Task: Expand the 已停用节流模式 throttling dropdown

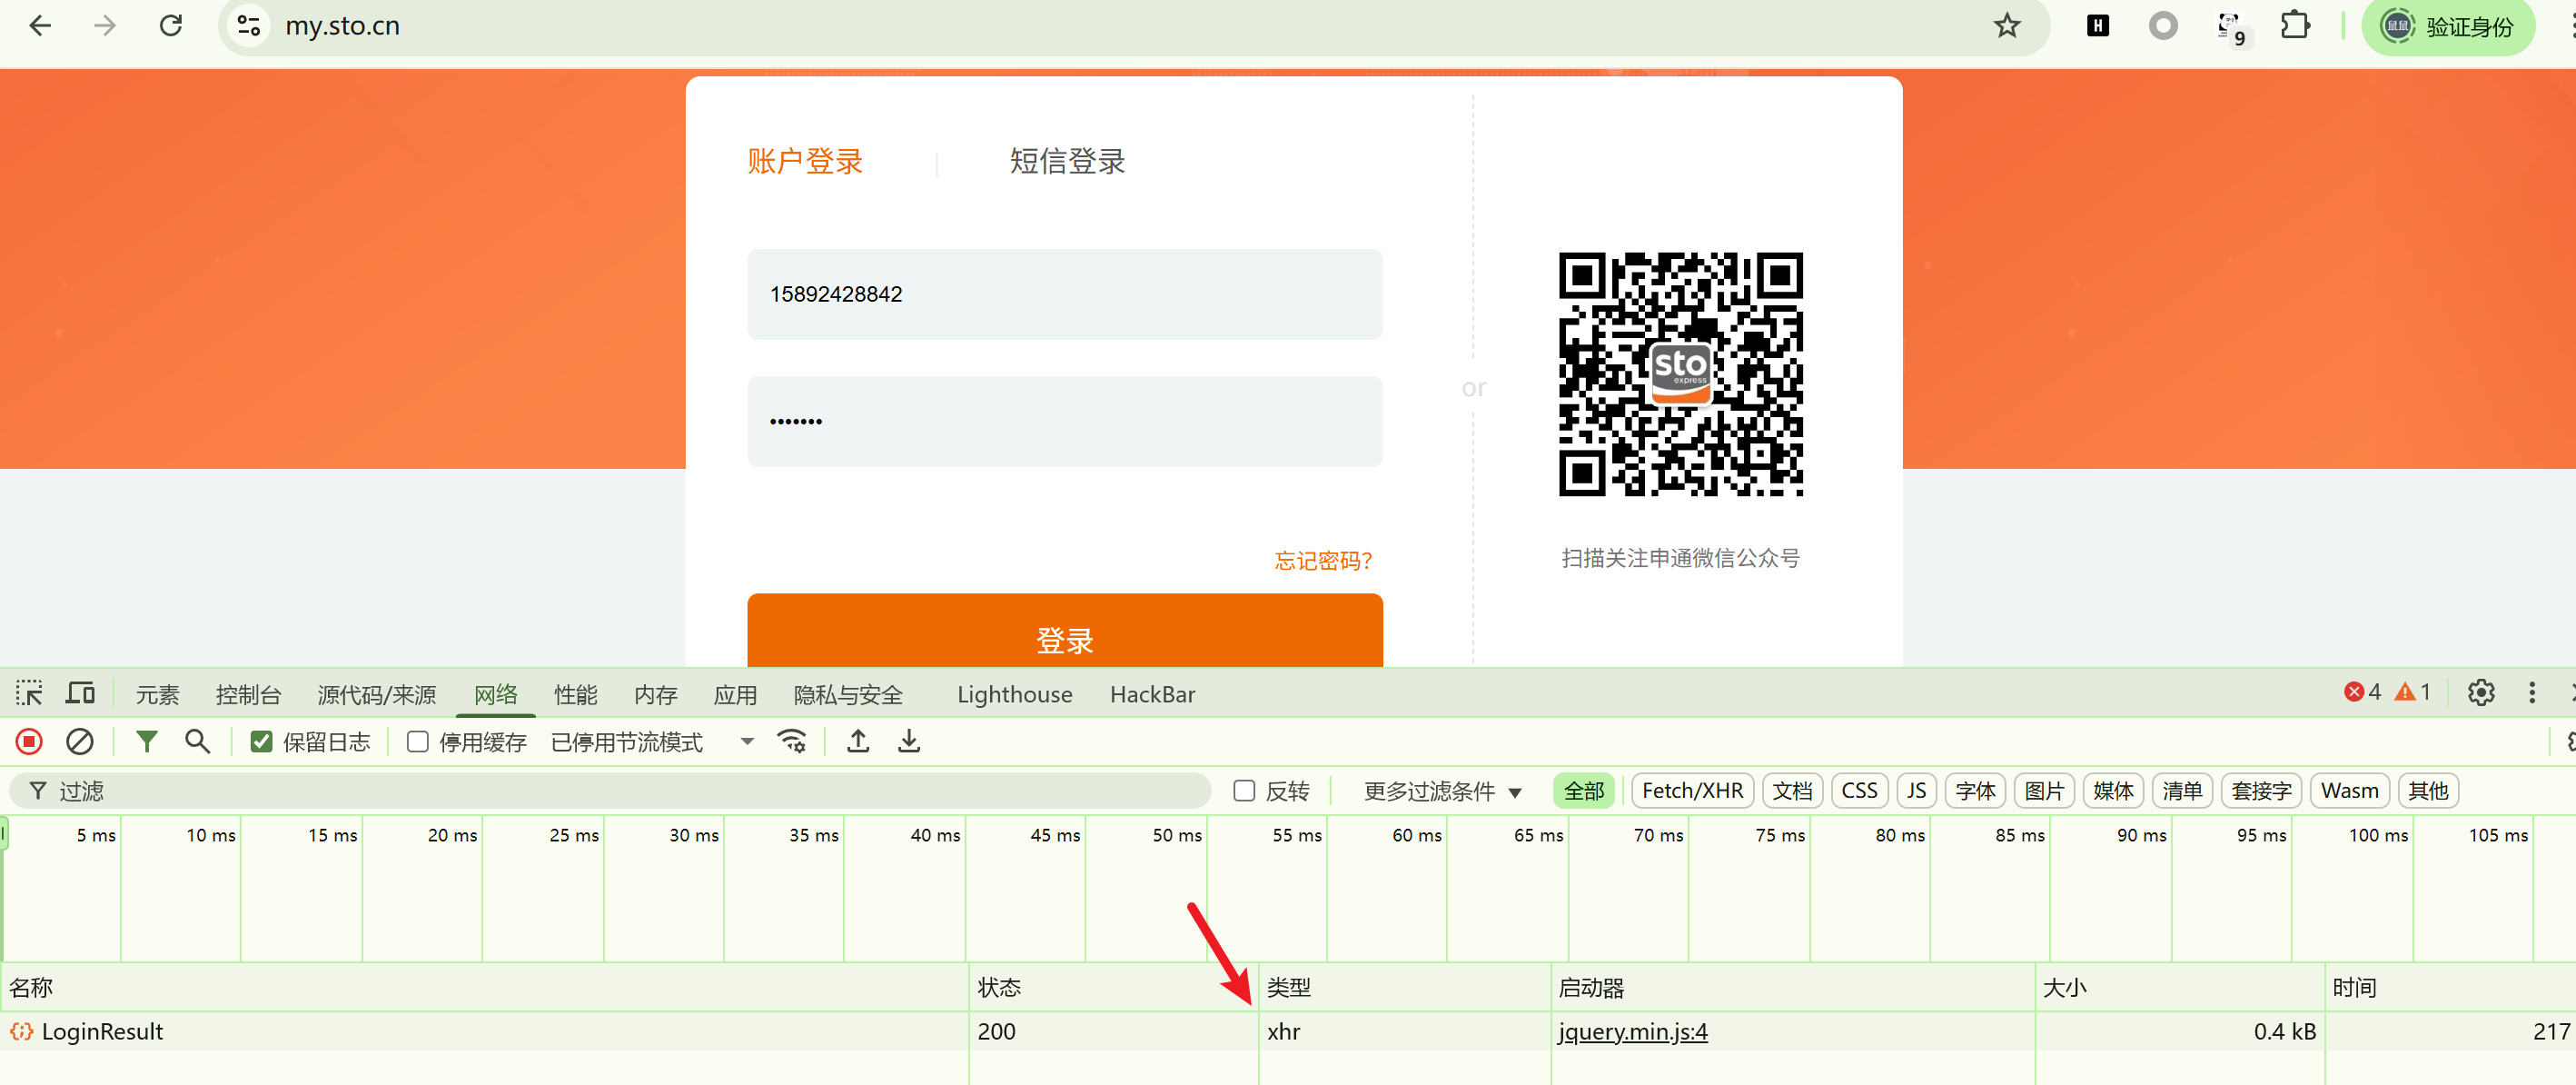Action: pyautogui.click(x=650, y=742)
